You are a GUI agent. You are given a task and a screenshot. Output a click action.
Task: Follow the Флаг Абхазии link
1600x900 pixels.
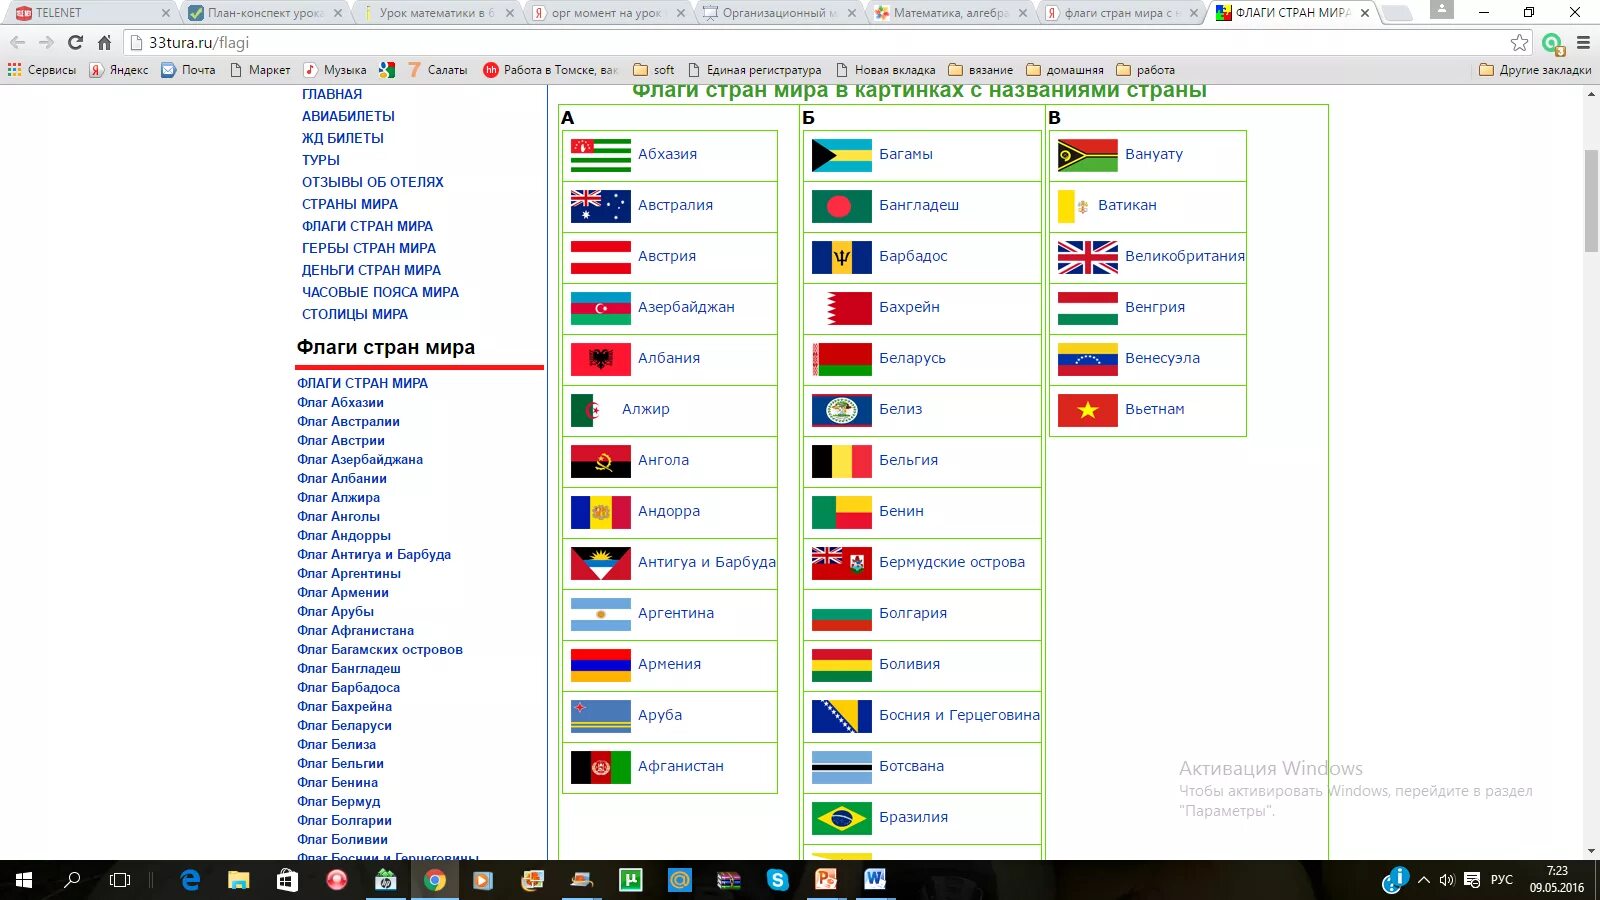click(x=340, y=403)
